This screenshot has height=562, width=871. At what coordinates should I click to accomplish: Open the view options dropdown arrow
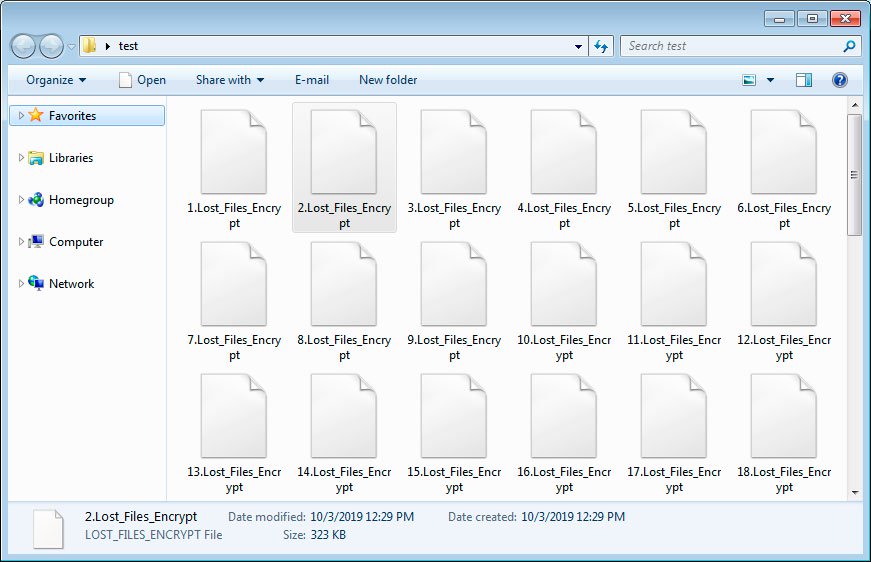[770, 80]
